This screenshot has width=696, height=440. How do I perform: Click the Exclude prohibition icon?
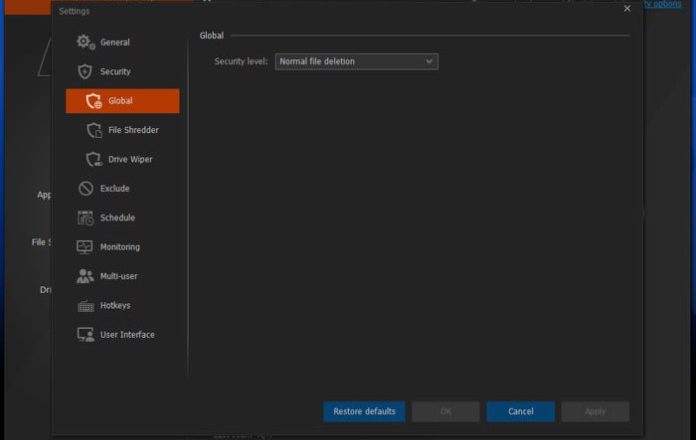85,188
